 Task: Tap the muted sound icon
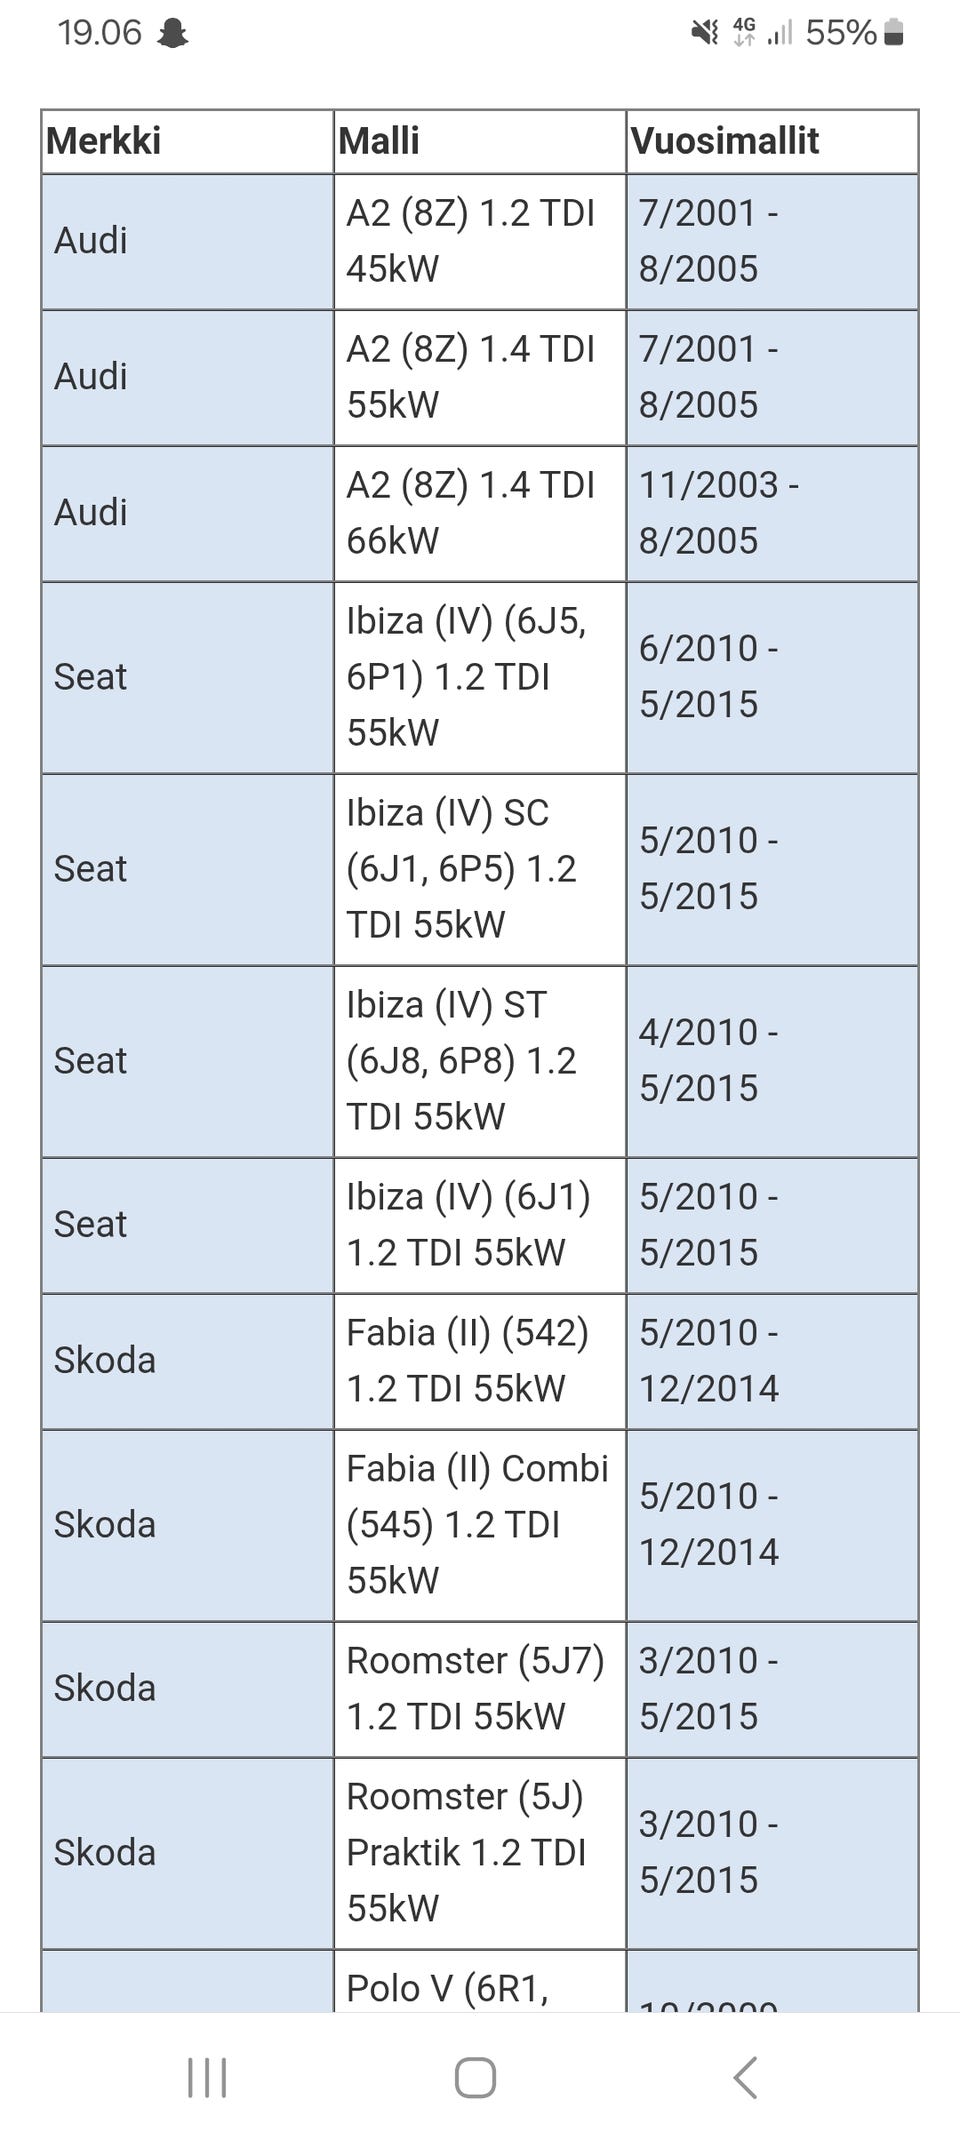(705, 33)
